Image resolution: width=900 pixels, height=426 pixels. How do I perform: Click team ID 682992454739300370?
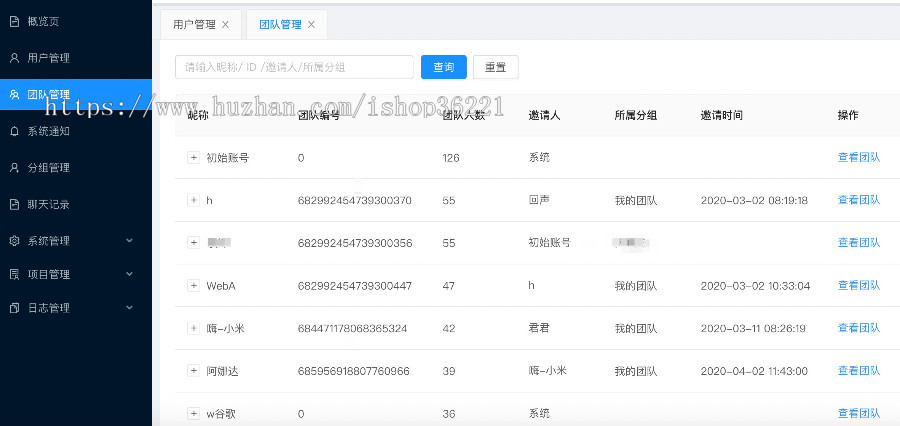point(355,200)
